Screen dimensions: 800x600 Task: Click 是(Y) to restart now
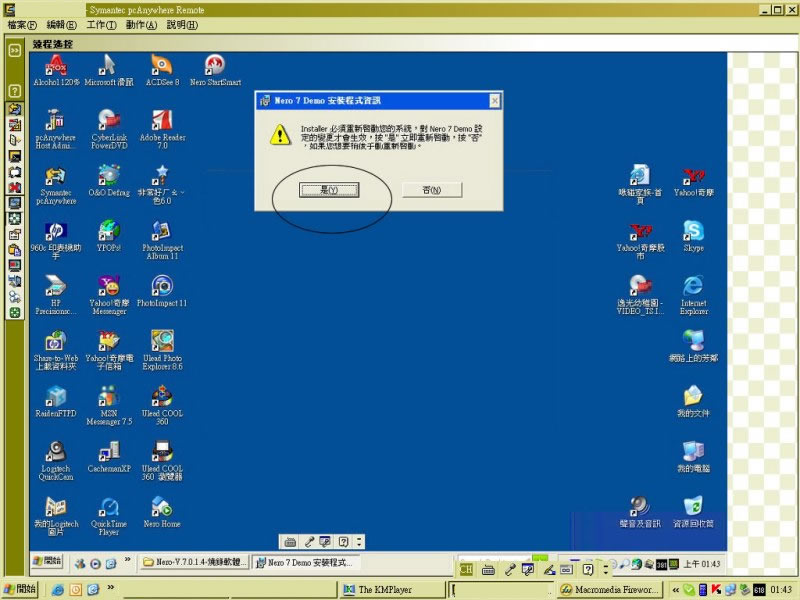coord(329,190)
